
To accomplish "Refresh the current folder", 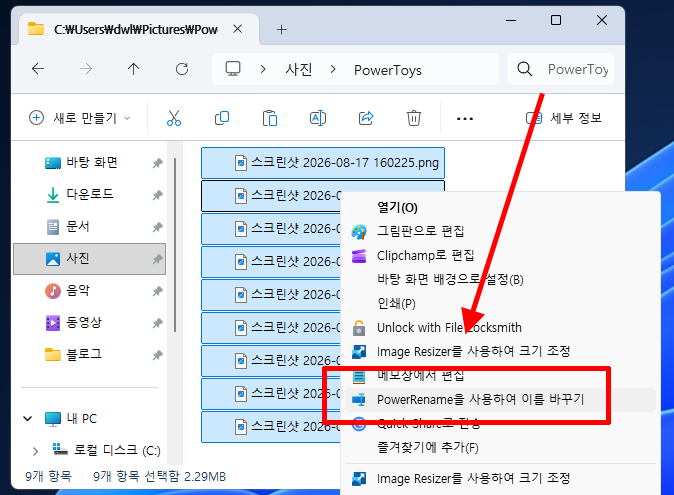I will click(x=182, y=69).
